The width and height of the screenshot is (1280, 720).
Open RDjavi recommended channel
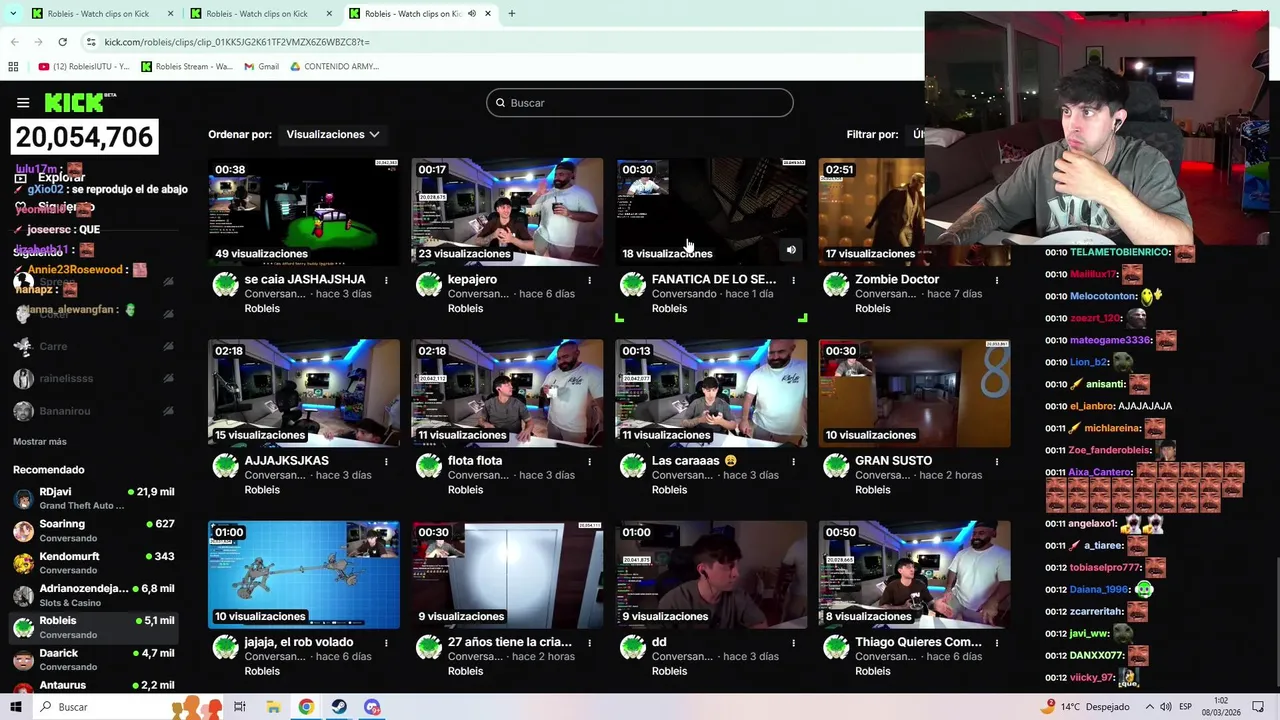[94, 498]
